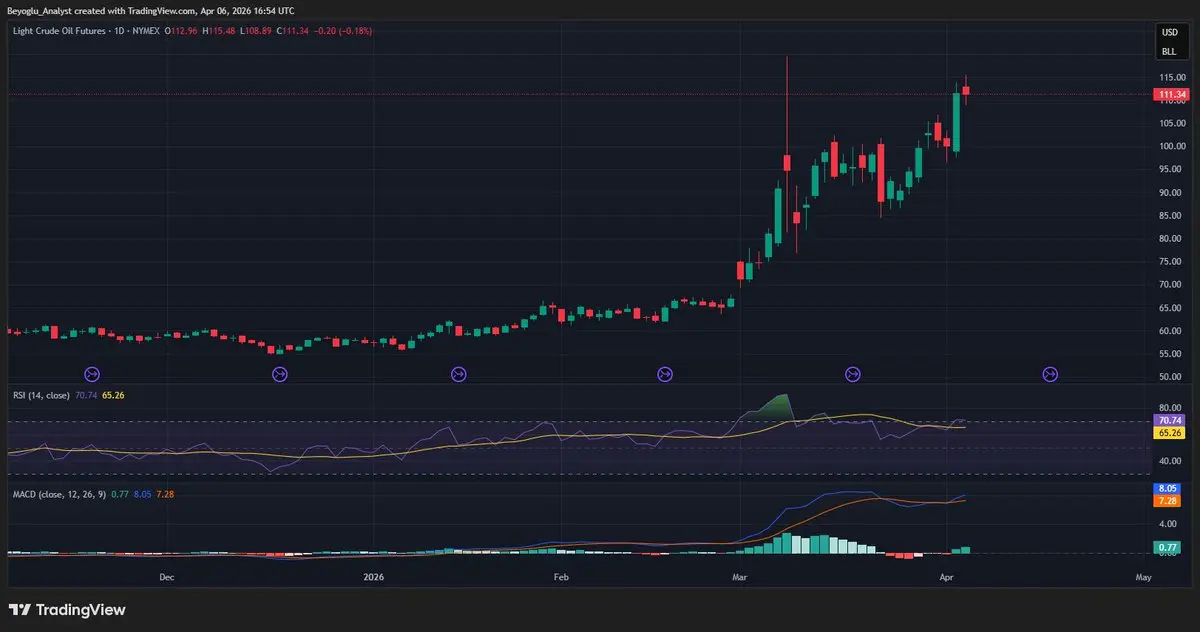Click the MACD (close, 12, 26, 9) legend
This screenshot has width=1200, height=632.
(58, 494)
